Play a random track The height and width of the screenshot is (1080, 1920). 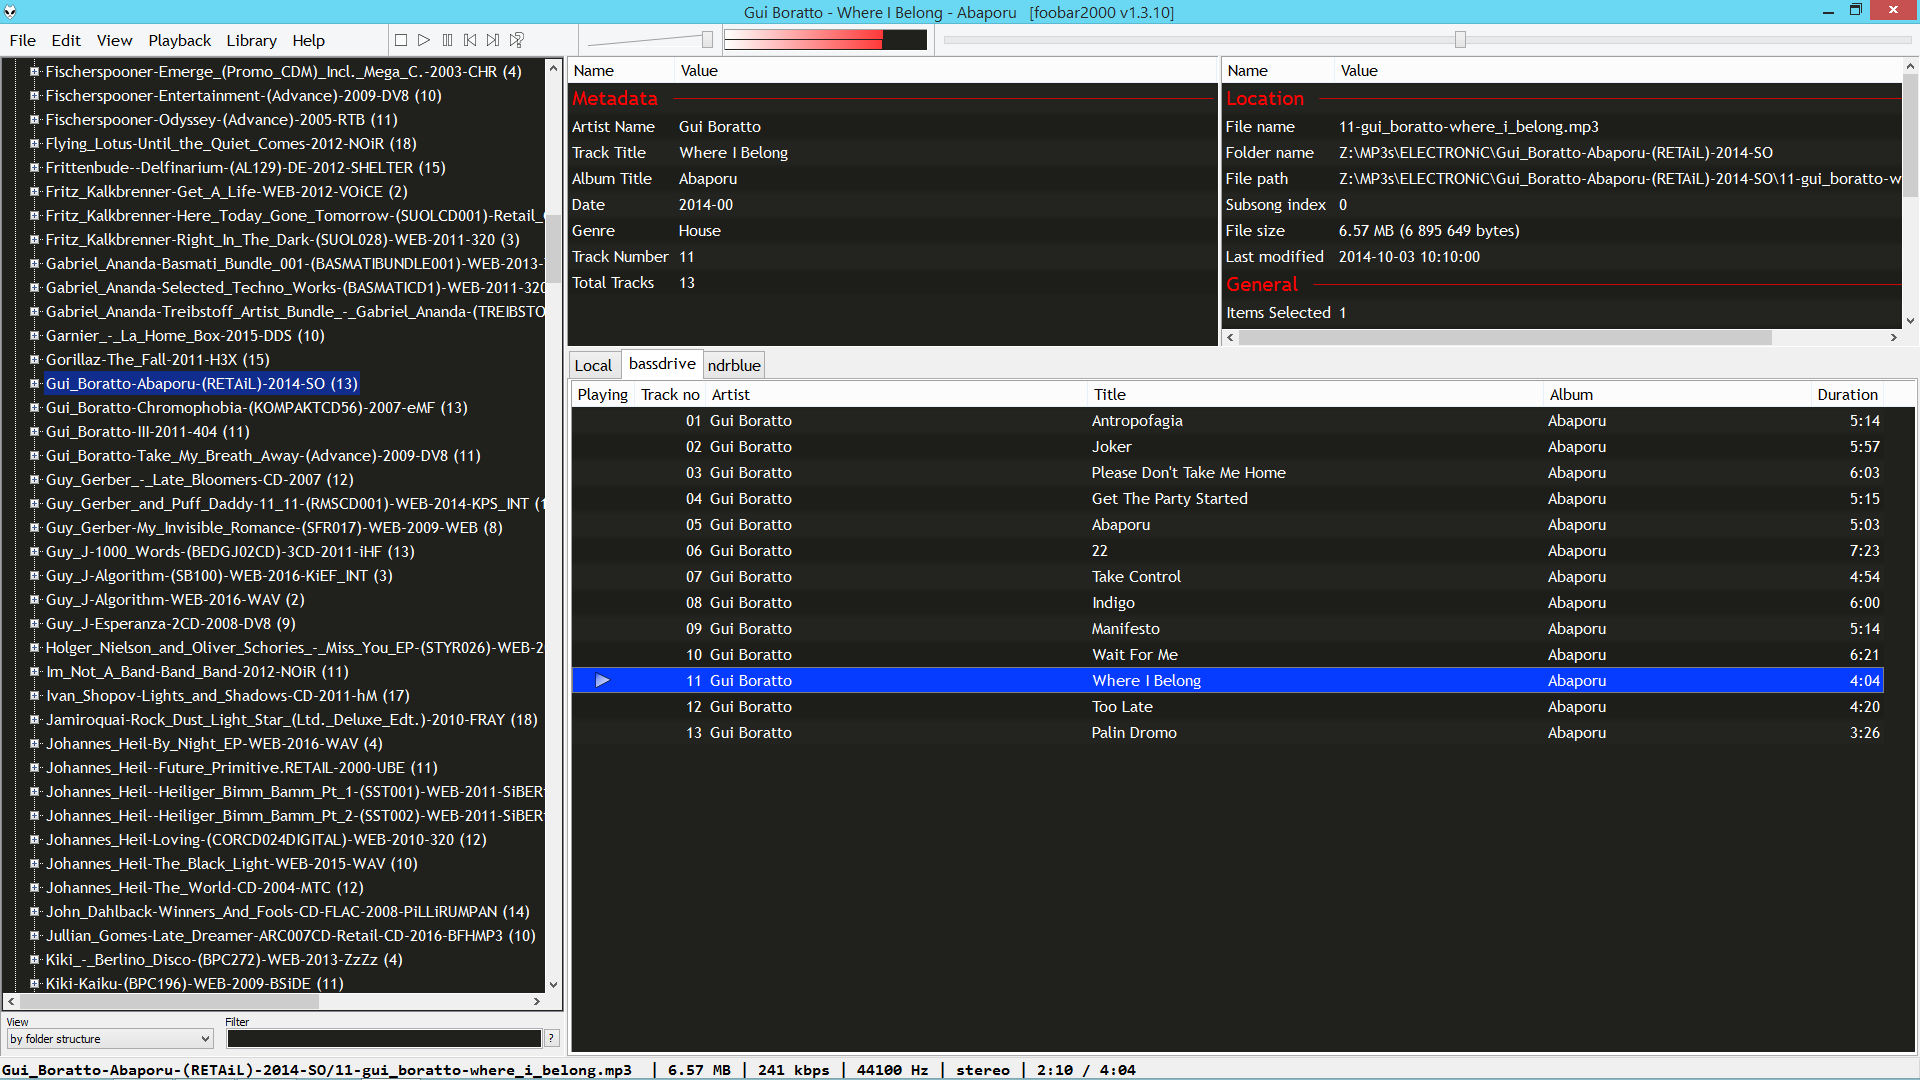(x=517, y=40)
